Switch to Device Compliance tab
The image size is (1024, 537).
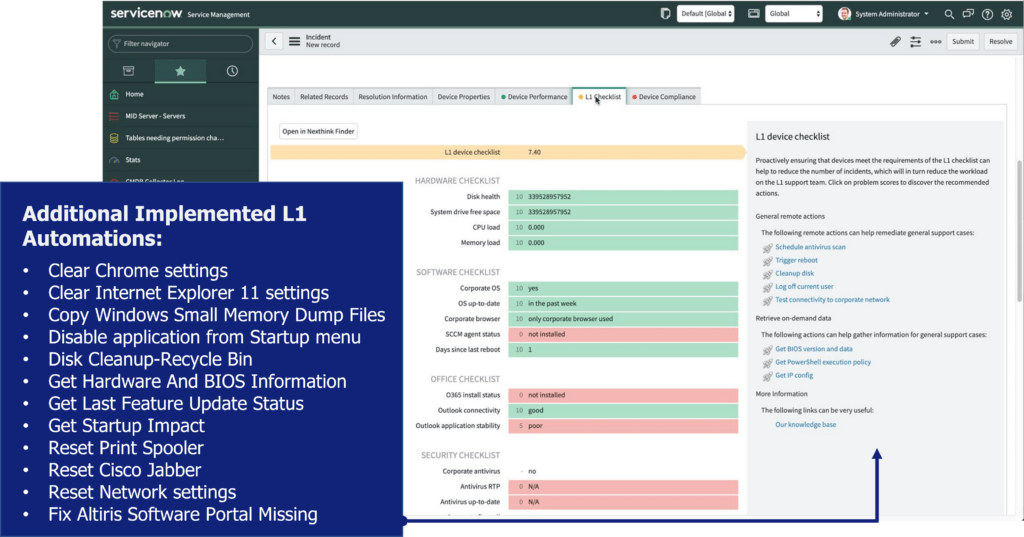click(664, 97)
